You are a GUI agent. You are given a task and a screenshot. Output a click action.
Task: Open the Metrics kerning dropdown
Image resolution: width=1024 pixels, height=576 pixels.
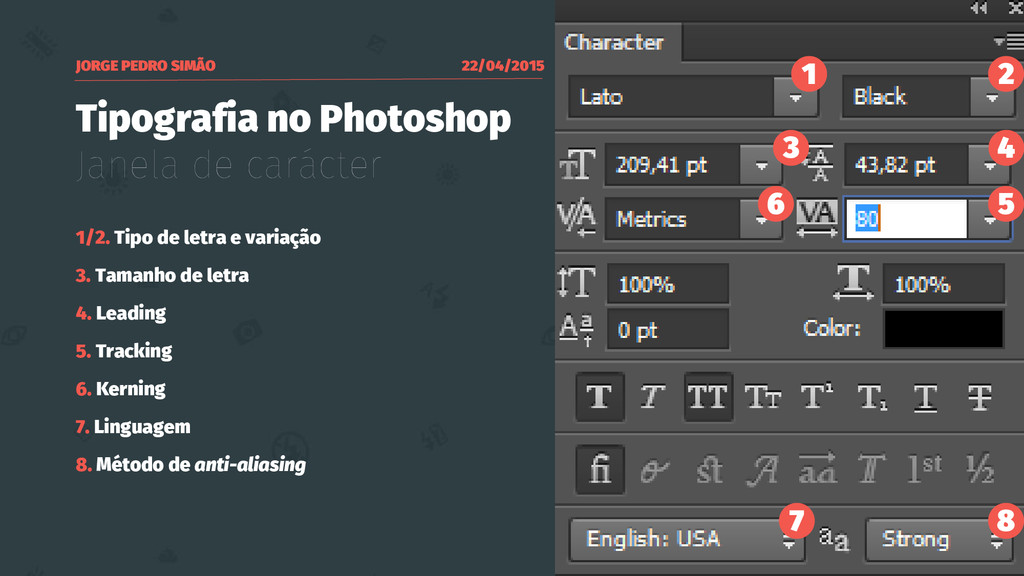click(x=761, y=219)
